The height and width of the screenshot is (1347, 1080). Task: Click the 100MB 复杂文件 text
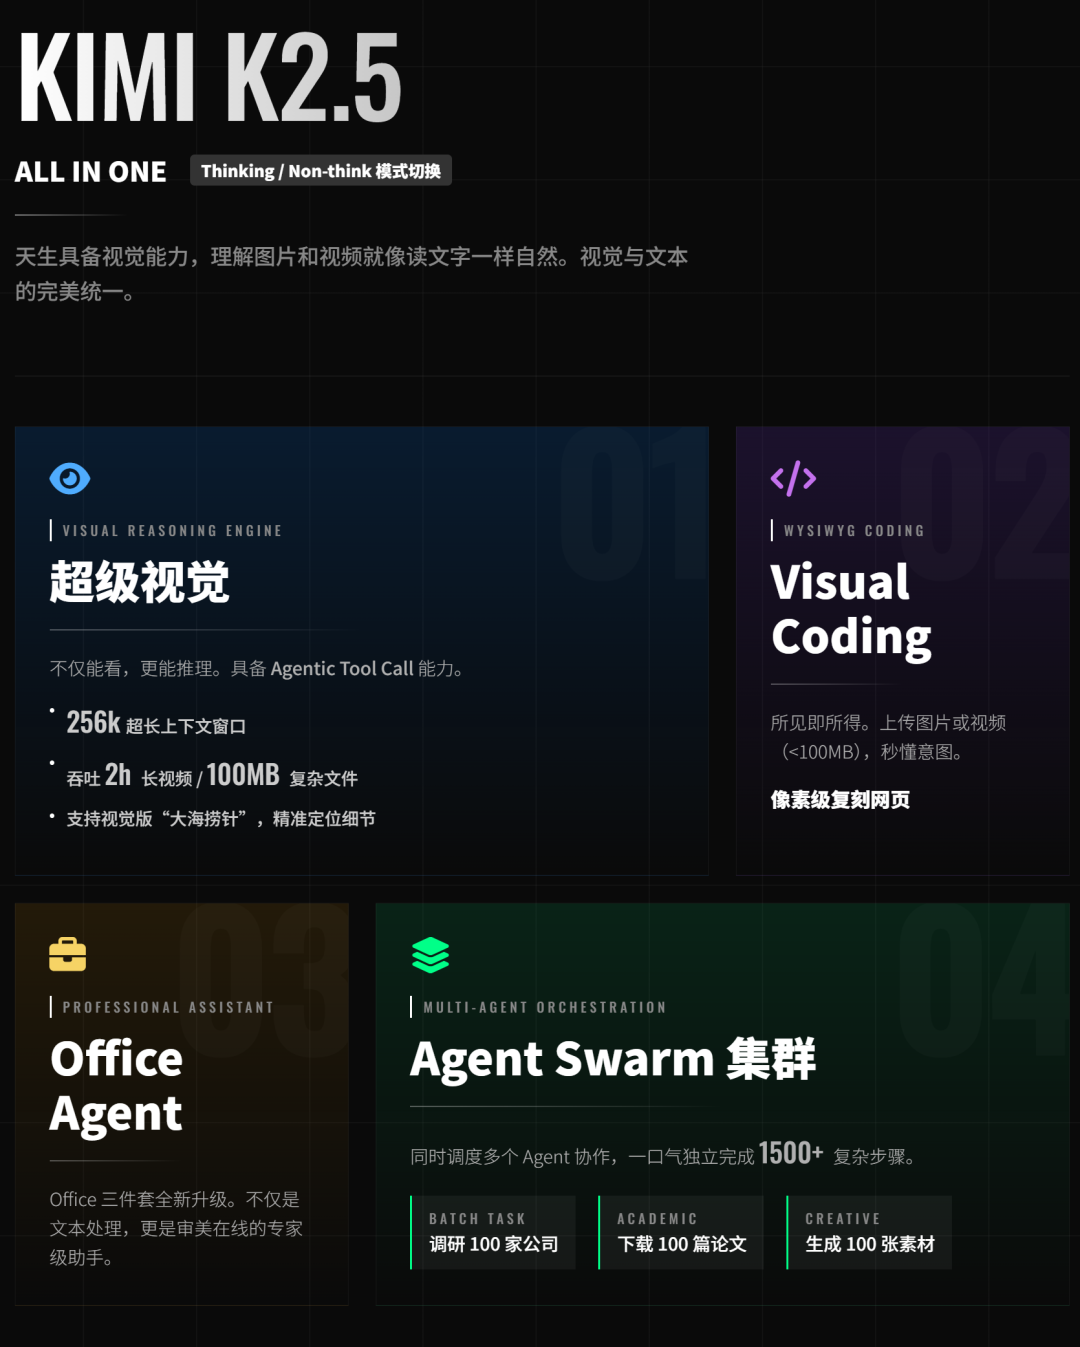(282, 775)
